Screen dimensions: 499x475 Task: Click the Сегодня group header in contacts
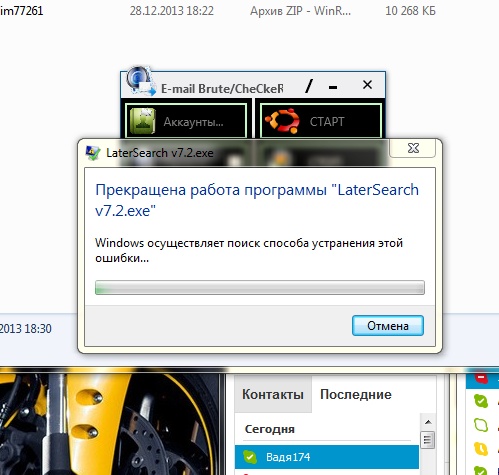[269, 429]
